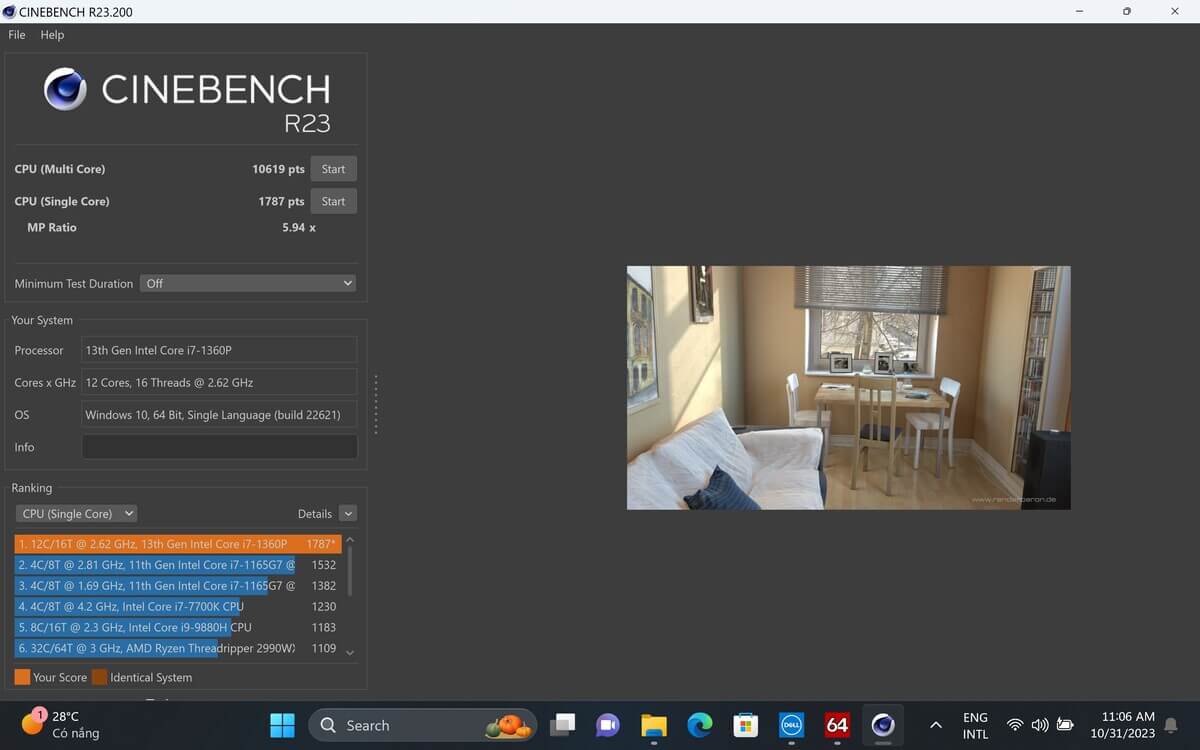
Task: Click the 1787 pts single core score
Action: point(281,201)
